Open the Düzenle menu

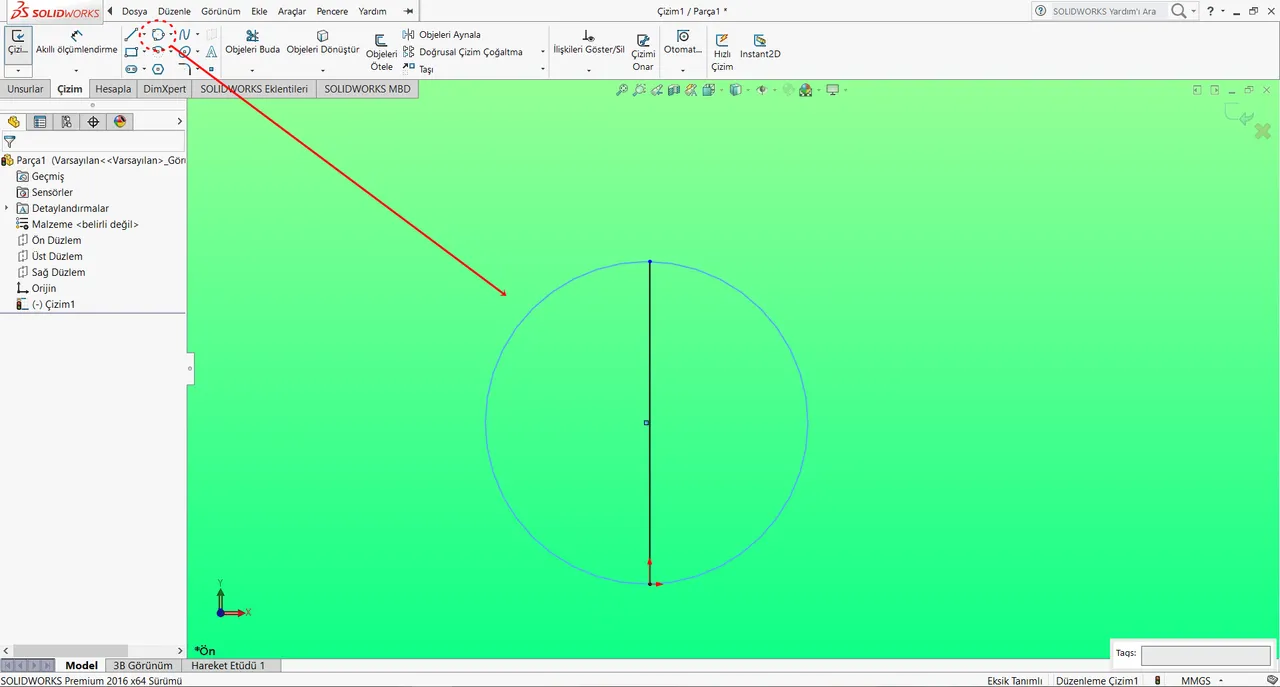(x=174, y=11)
